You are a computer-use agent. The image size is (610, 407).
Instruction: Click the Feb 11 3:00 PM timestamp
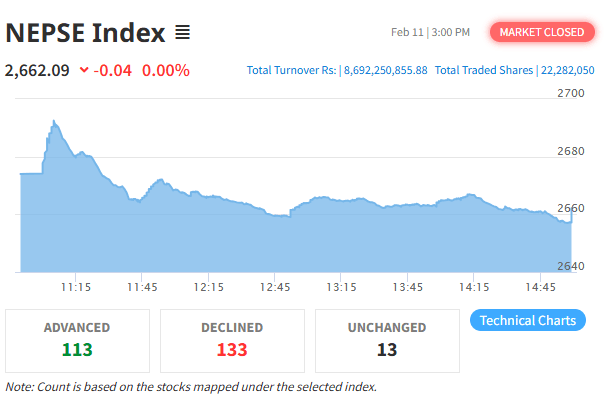click(430, 33)
